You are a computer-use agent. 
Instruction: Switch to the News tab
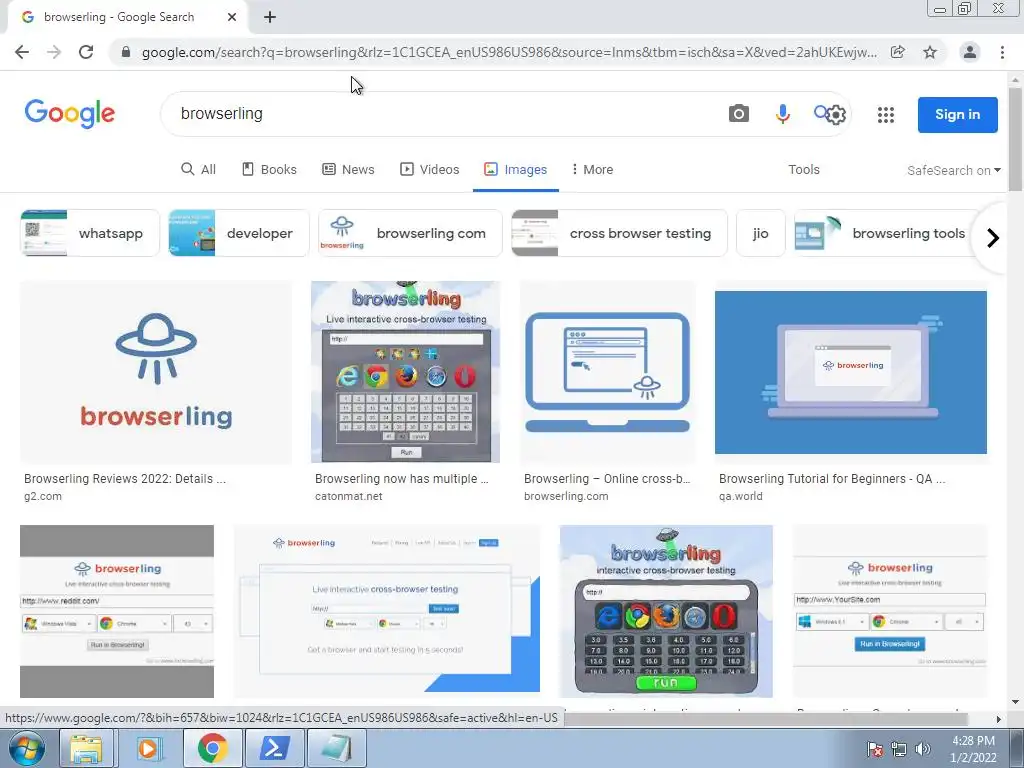point(349,170)
